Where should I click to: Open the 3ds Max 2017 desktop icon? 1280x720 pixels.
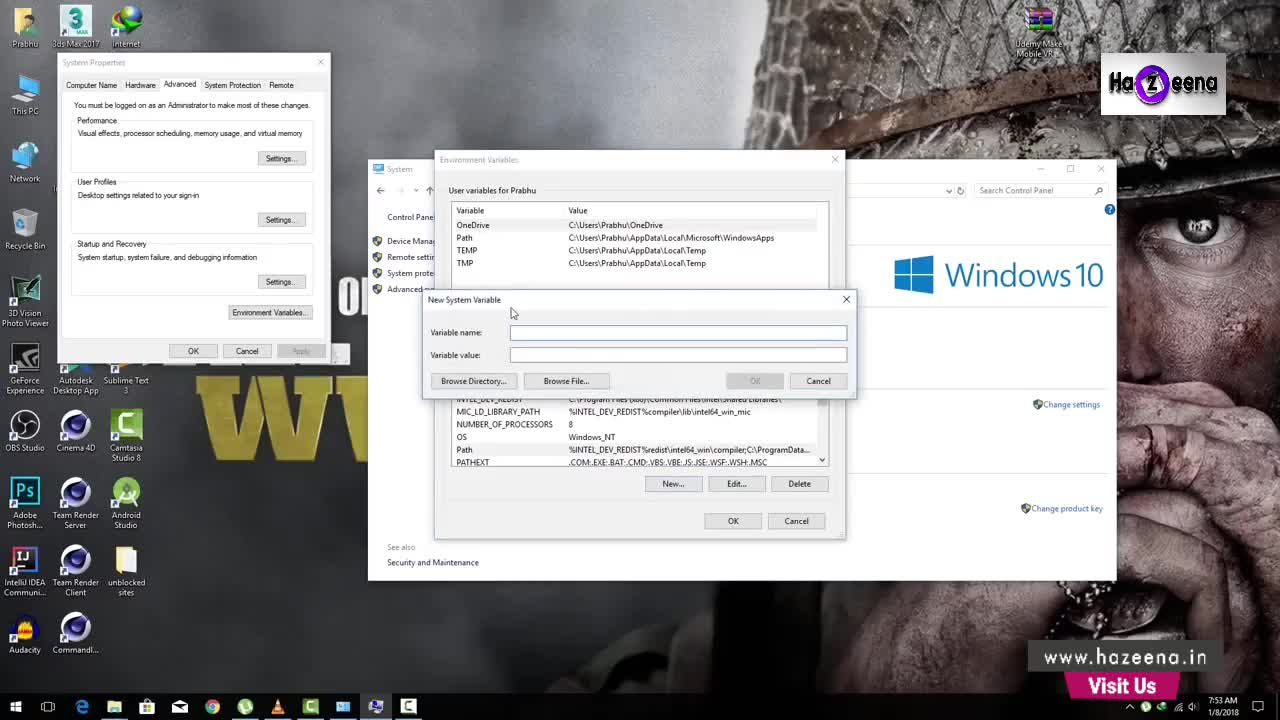point(75,26)
